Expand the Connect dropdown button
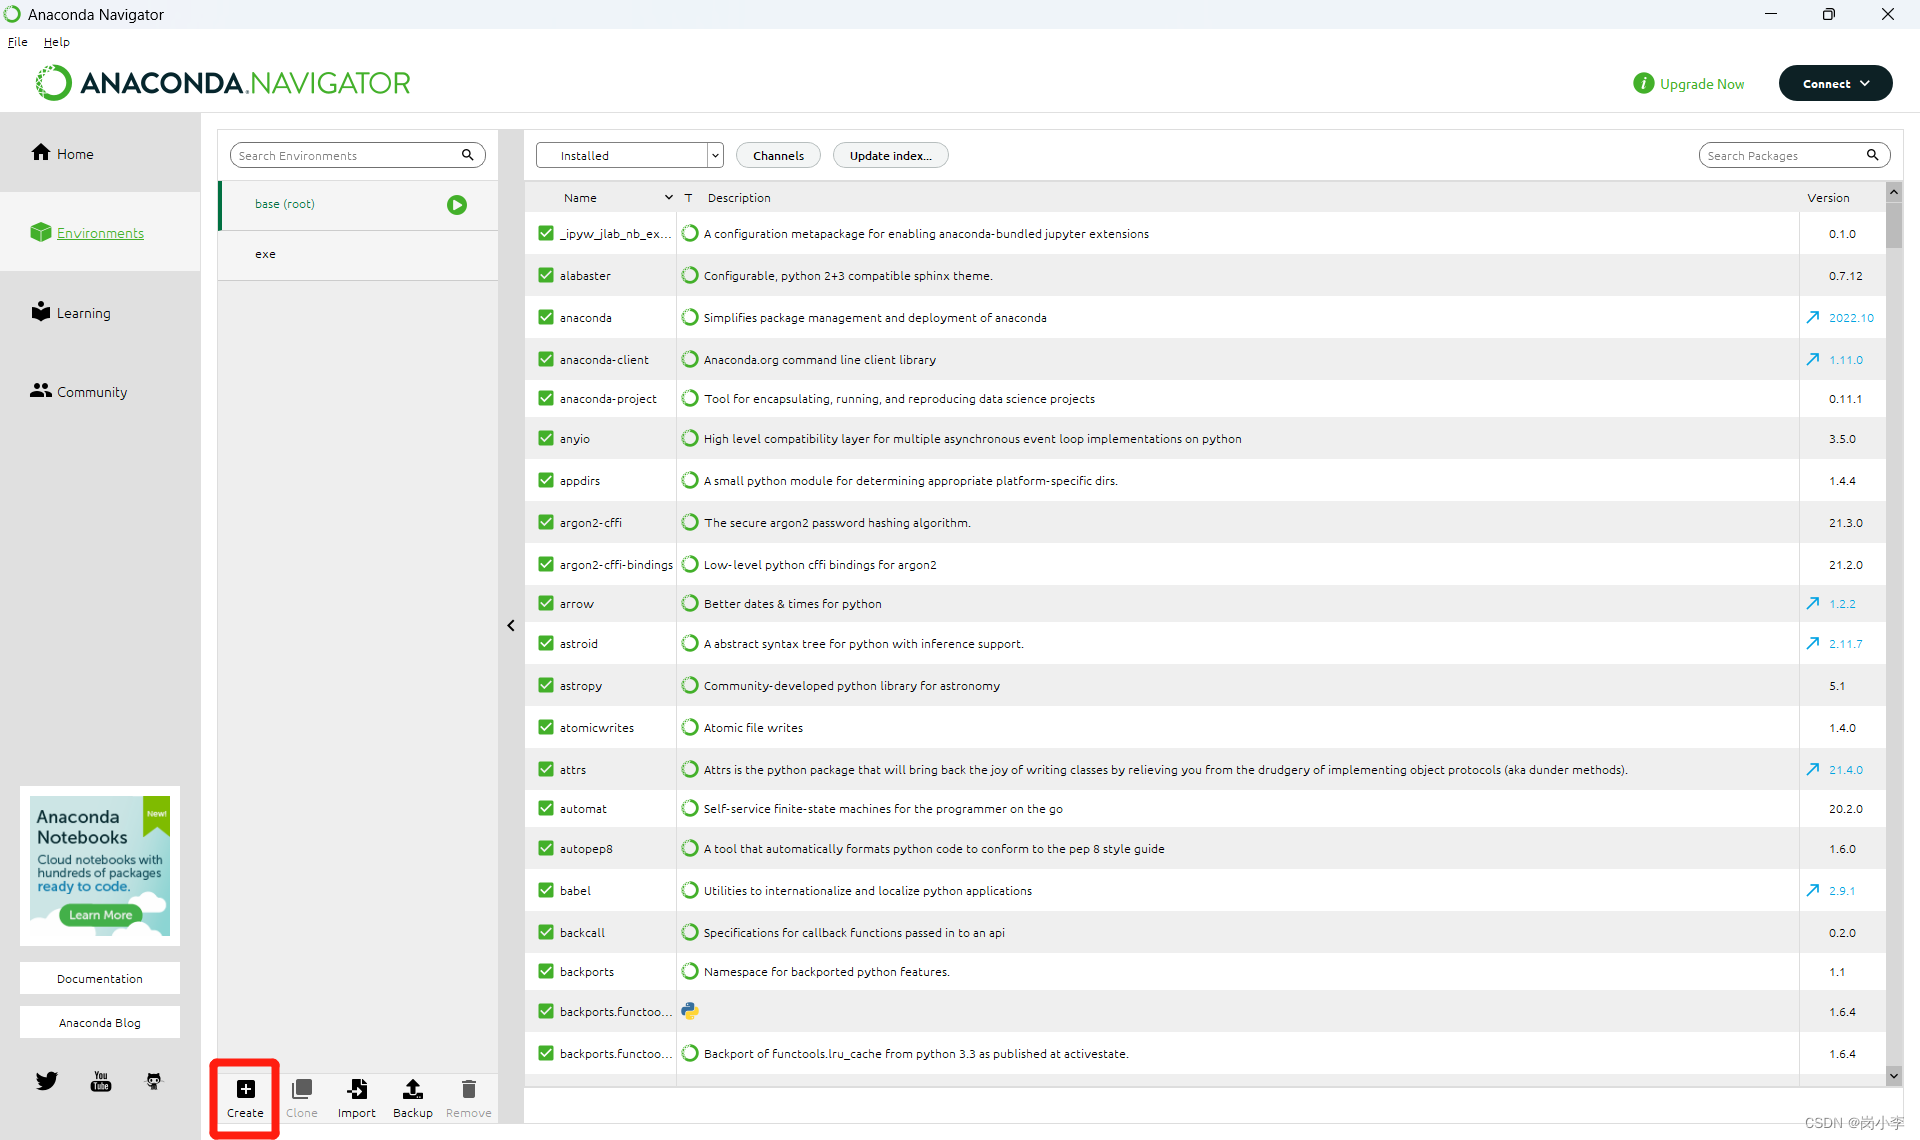 pos(1835,84)
